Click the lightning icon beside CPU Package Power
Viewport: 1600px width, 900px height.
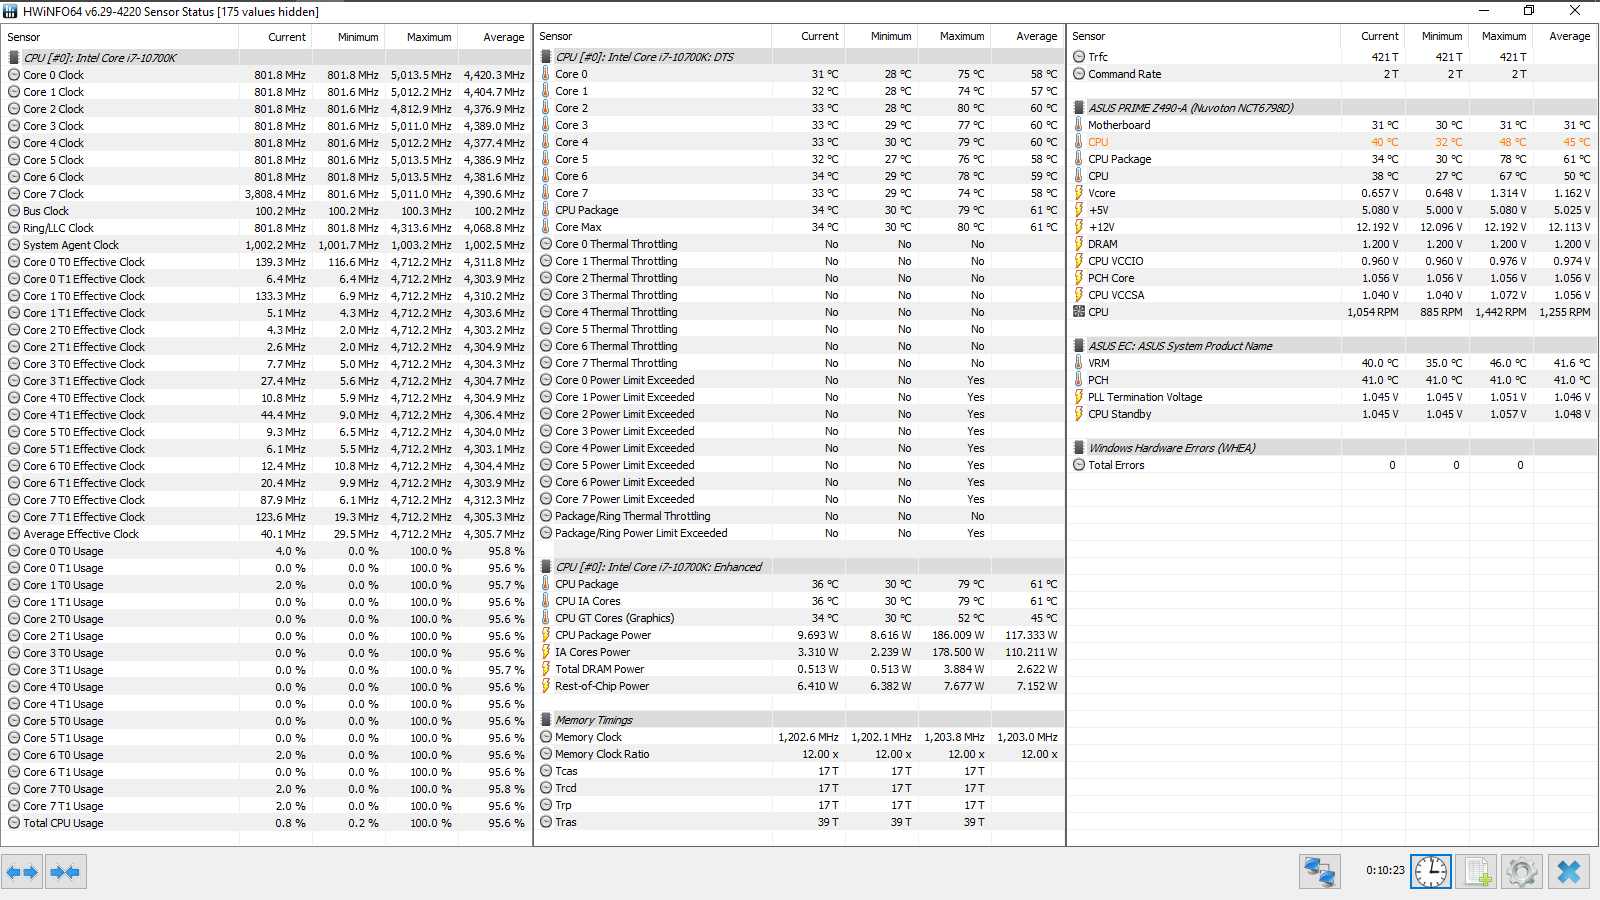pyautogui.click(x=546, y=635)
